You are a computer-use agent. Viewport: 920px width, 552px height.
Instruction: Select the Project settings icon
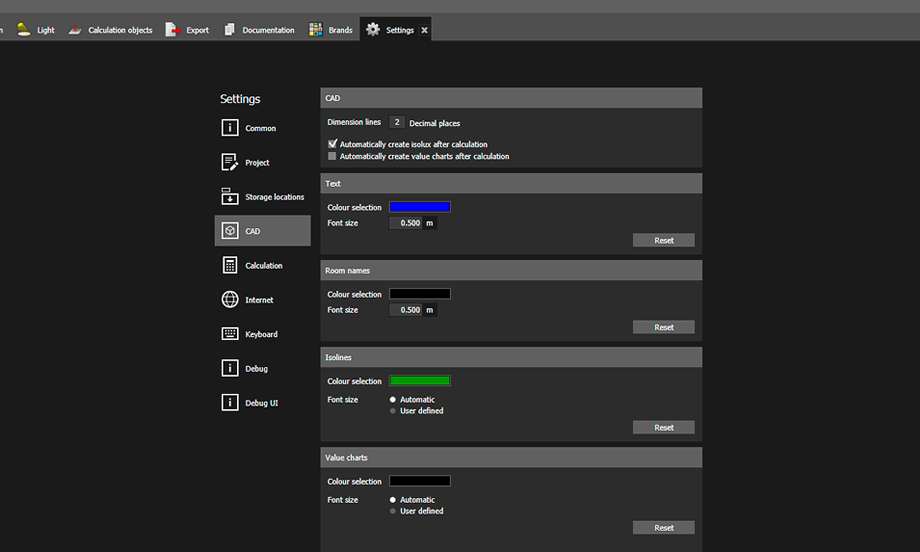(230, 162)
